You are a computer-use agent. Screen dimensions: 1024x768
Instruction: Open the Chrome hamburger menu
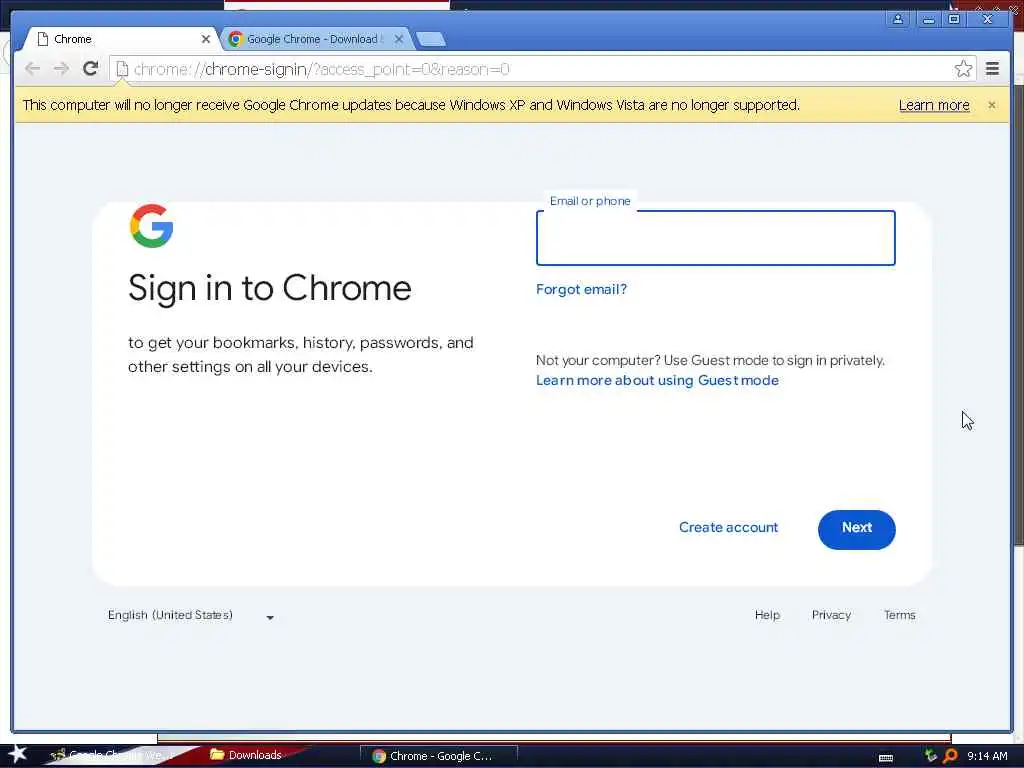[992, 69]
